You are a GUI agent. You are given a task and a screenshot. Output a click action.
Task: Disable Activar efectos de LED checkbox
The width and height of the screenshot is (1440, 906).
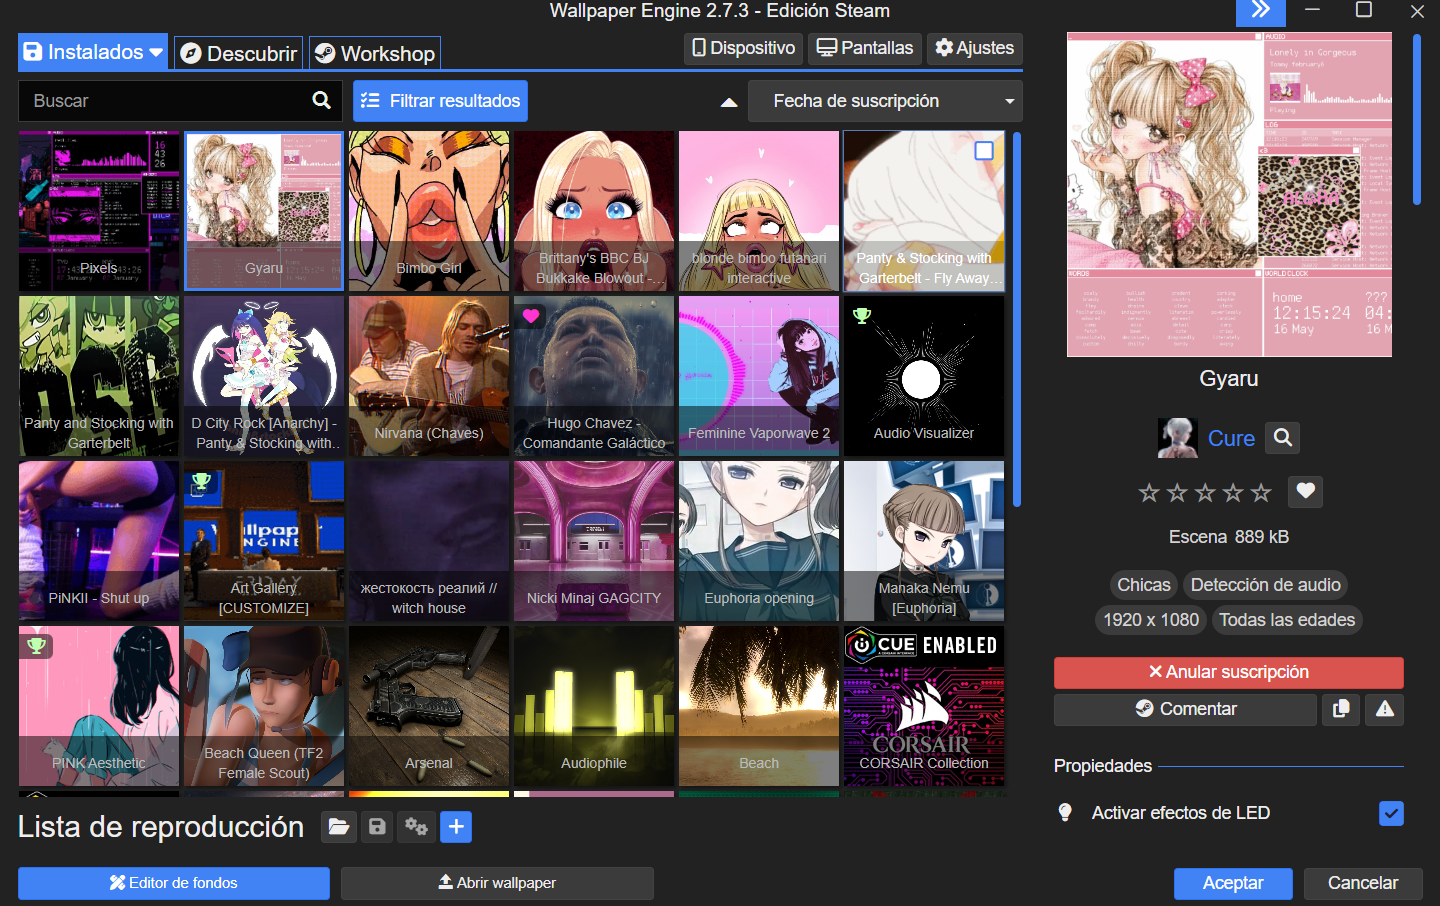pyautogui.click(x=1390, y=813)
